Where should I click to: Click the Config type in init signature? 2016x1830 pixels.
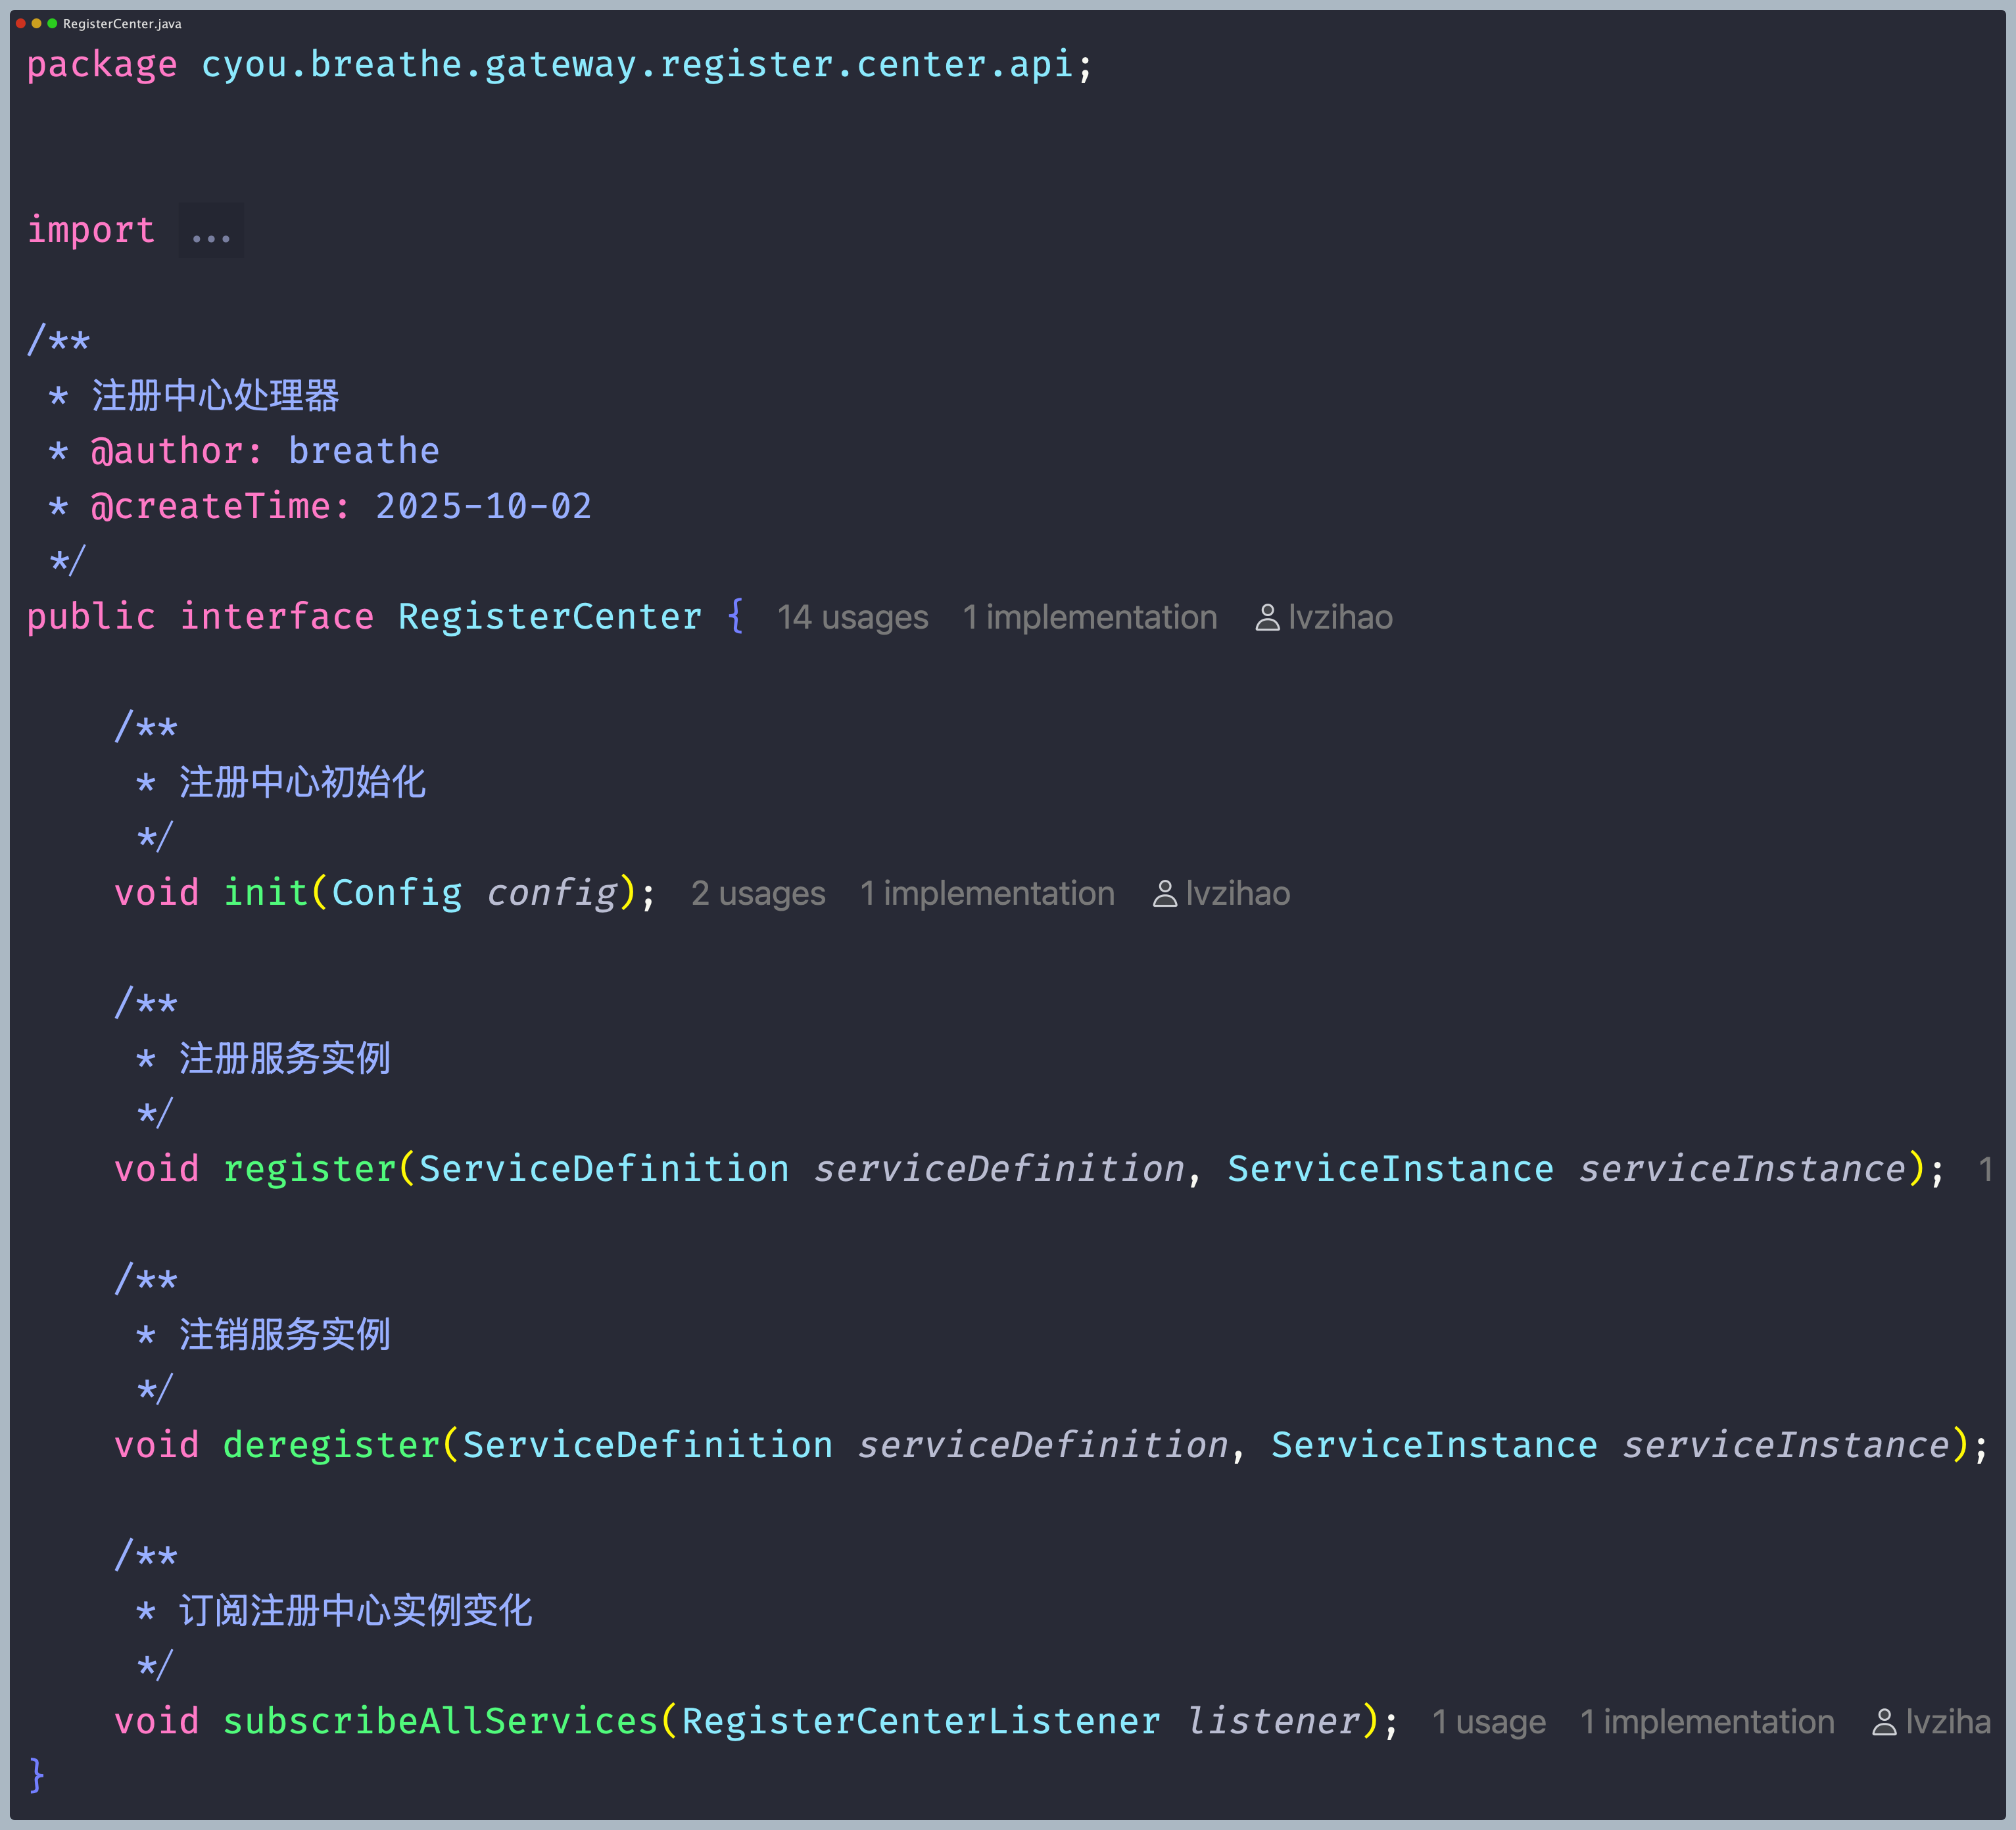pos(397,893)
